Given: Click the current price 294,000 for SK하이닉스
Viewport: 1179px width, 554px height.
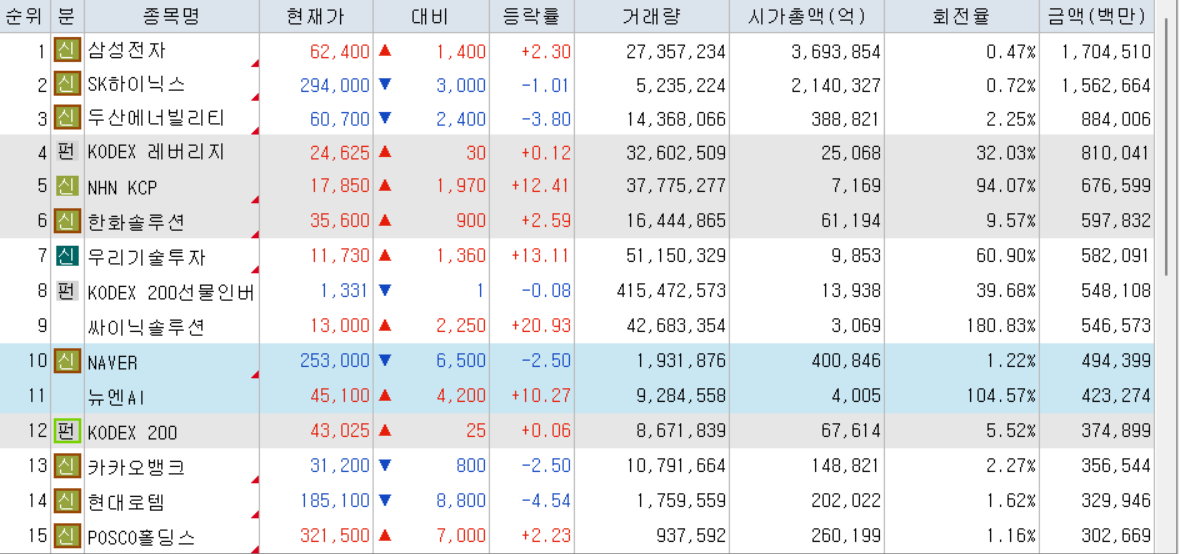Looking at the screenshot, I should point(335,85).
